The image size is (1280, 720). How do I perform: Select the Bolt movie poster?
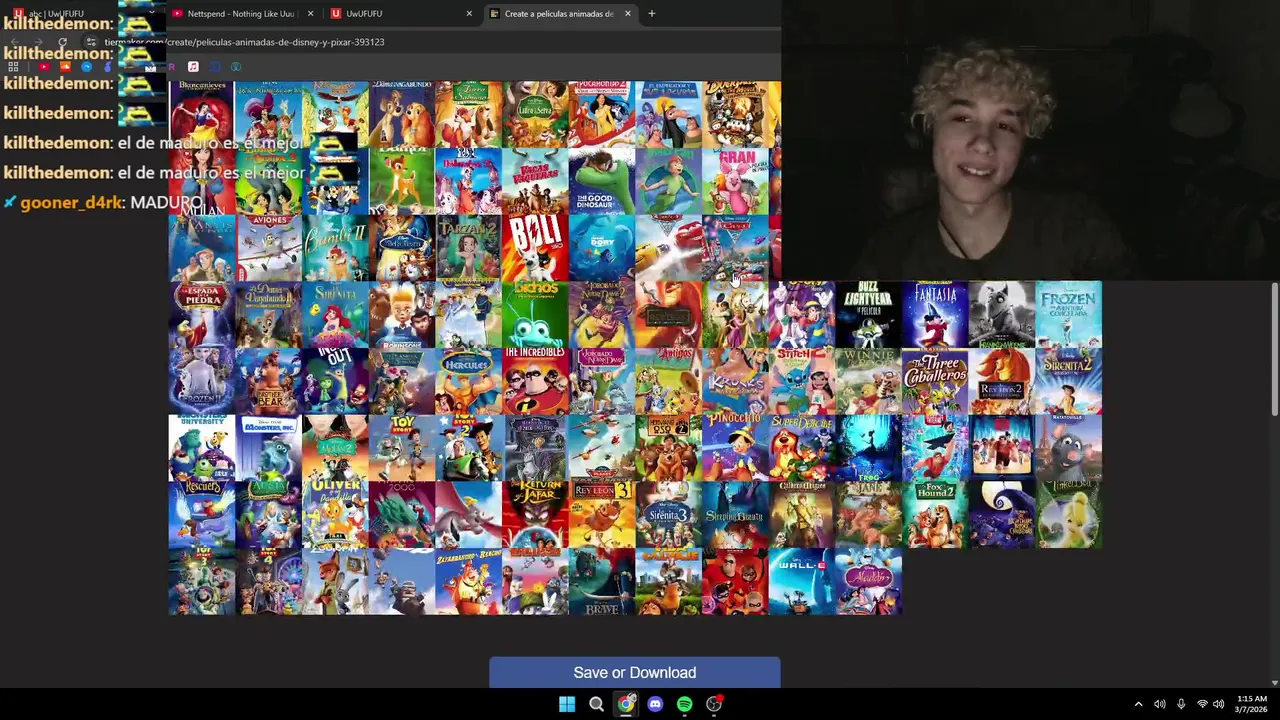[535, 248]
